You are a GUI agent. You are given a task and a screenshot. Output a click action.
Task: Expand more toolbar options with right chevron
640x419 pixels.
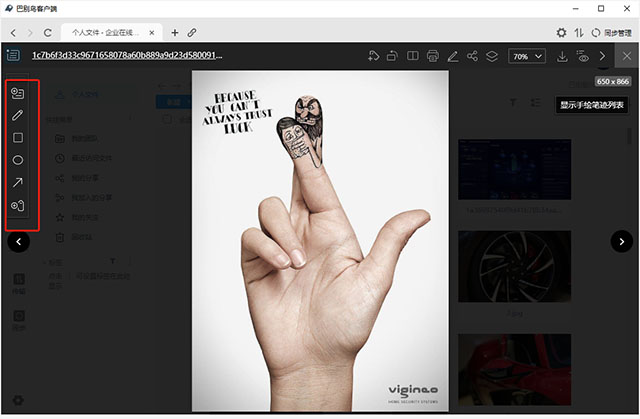pos(603,56)
